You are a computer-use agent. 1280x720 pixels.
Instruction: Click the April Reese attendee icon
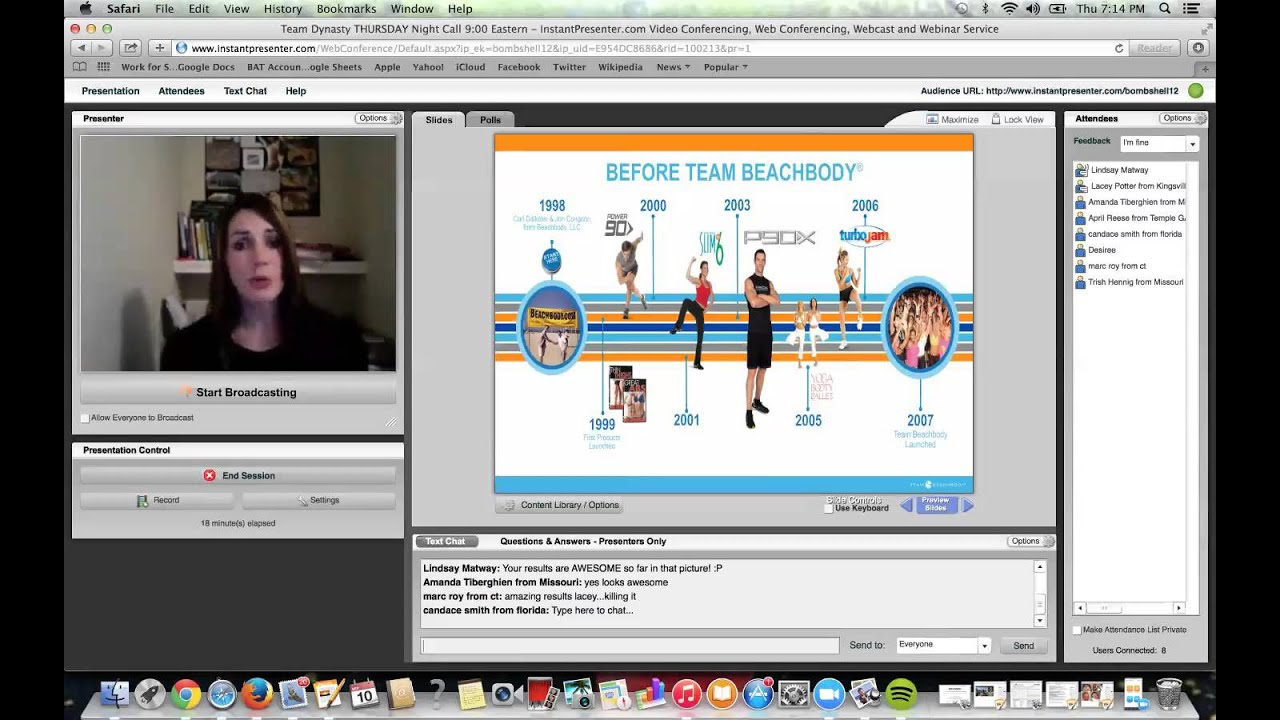tap(1080, 218)
